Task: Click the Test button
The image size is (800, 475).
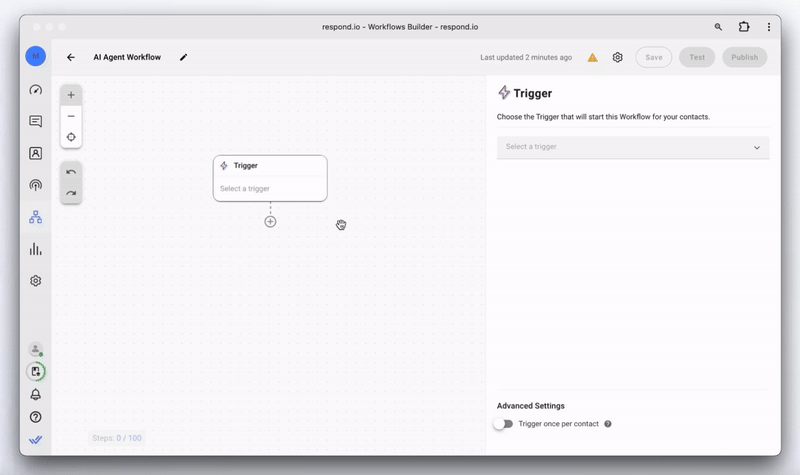Action: click(x=697, y=58)
